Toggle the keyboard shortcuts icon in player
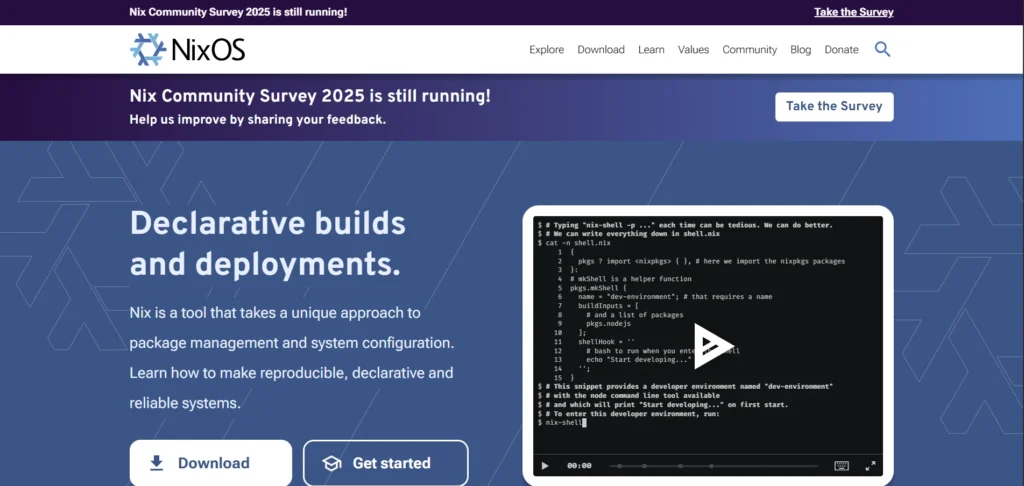Screen dimensions: 1024x486 tap(841, 465)
